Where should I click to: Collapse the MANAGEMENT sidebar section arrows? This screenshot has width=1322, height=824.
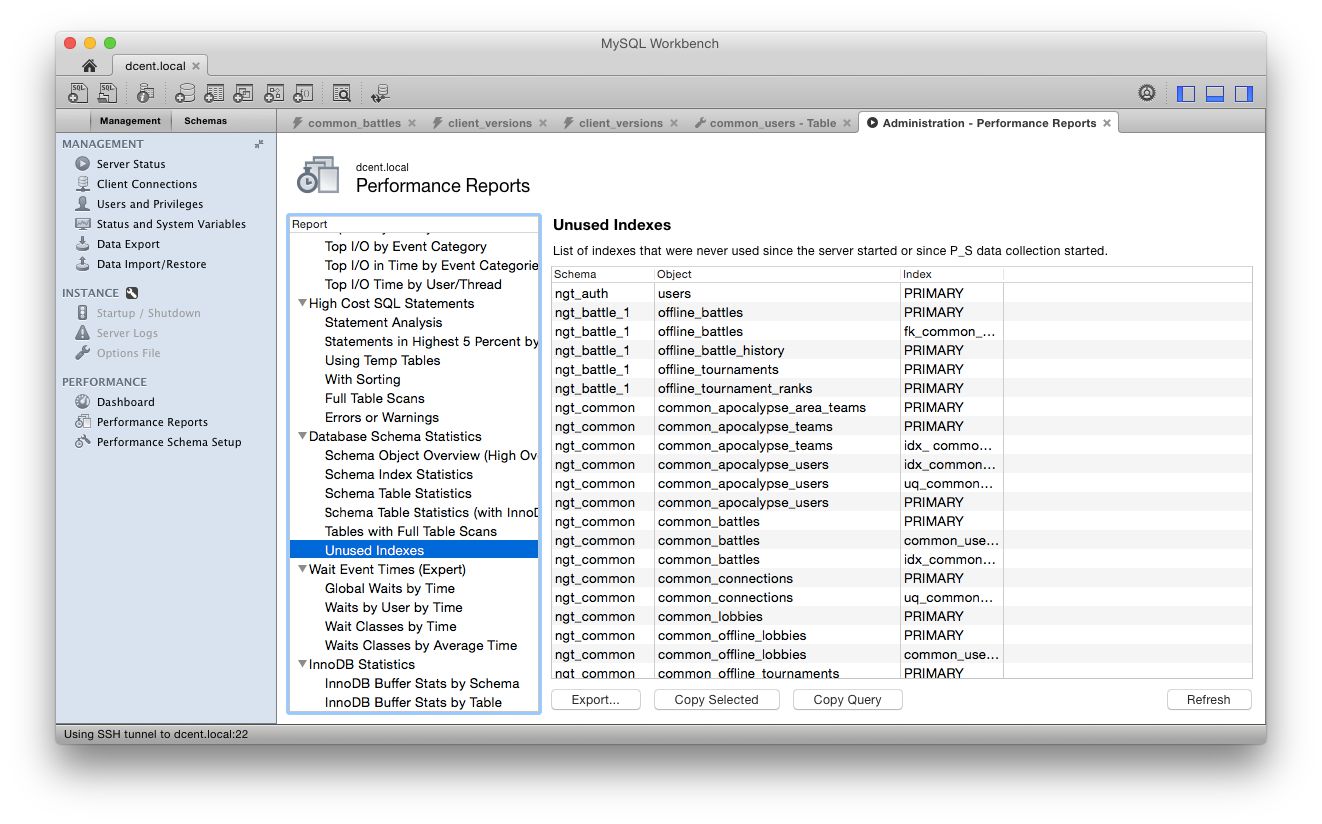[x=259, y=144]
